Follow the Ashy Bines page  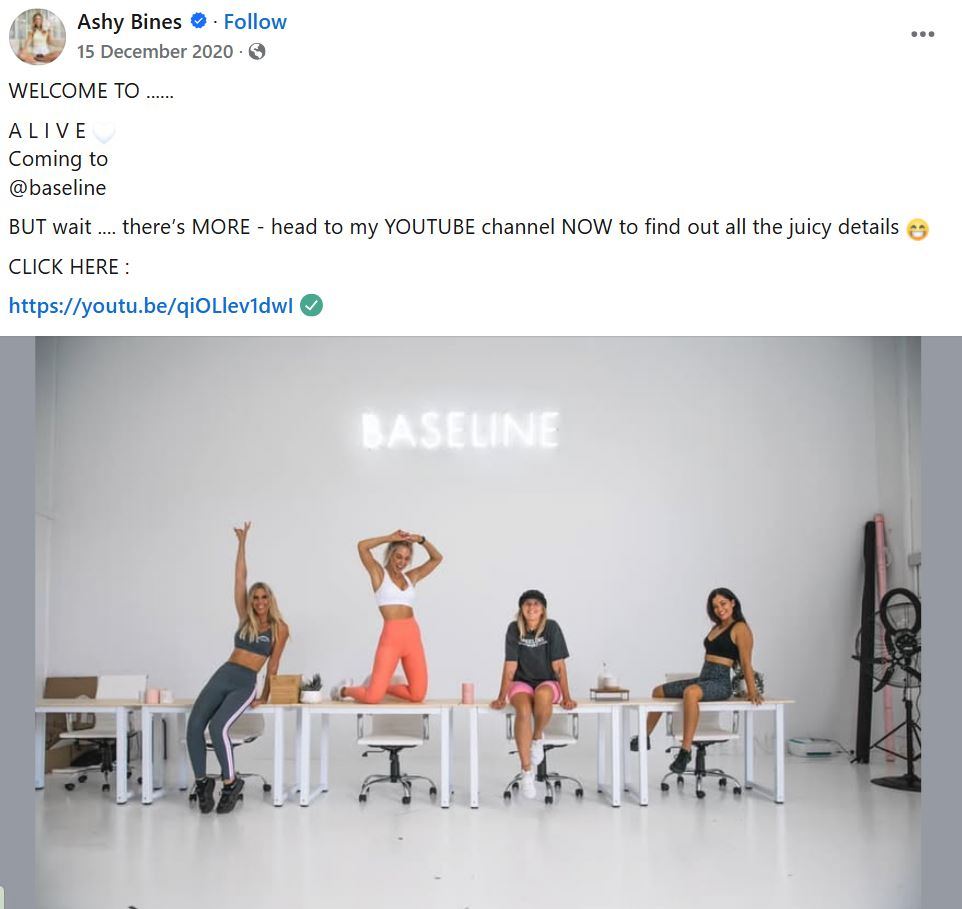click(255, 21)
